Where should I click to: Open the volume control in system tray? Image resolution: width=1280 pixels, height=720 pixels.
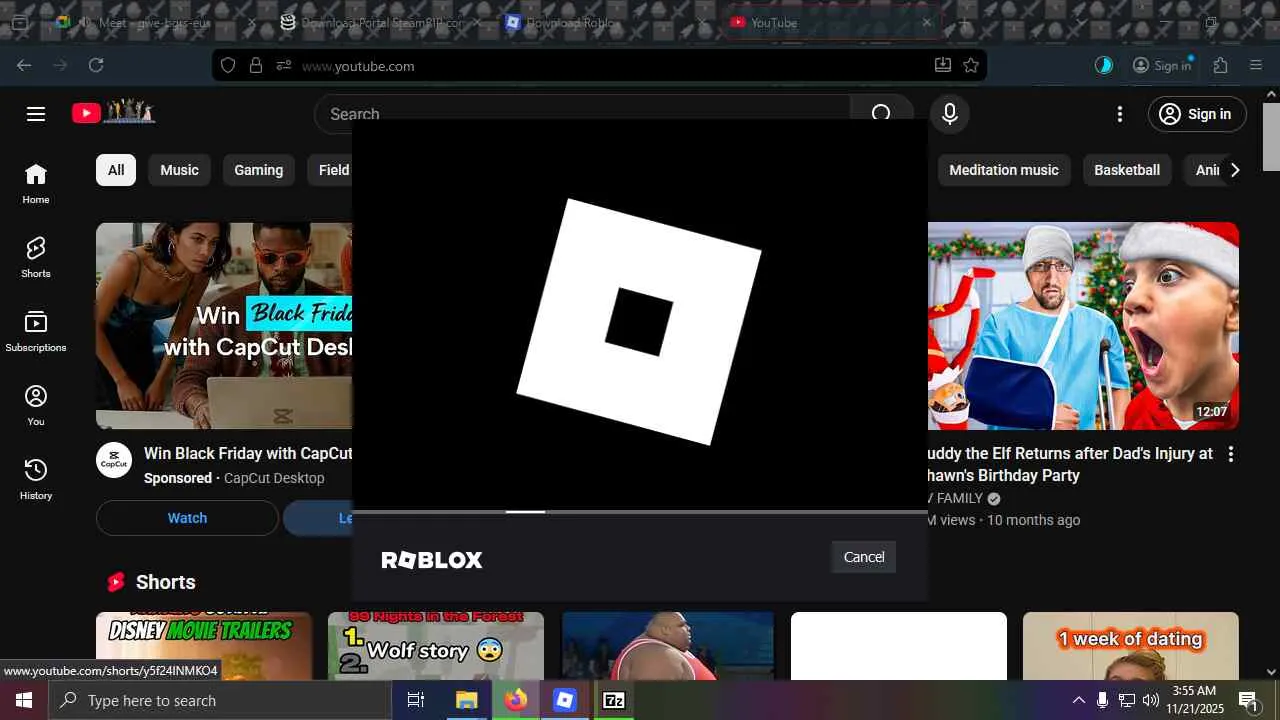pyautogui.click(x=1151, y=700)
